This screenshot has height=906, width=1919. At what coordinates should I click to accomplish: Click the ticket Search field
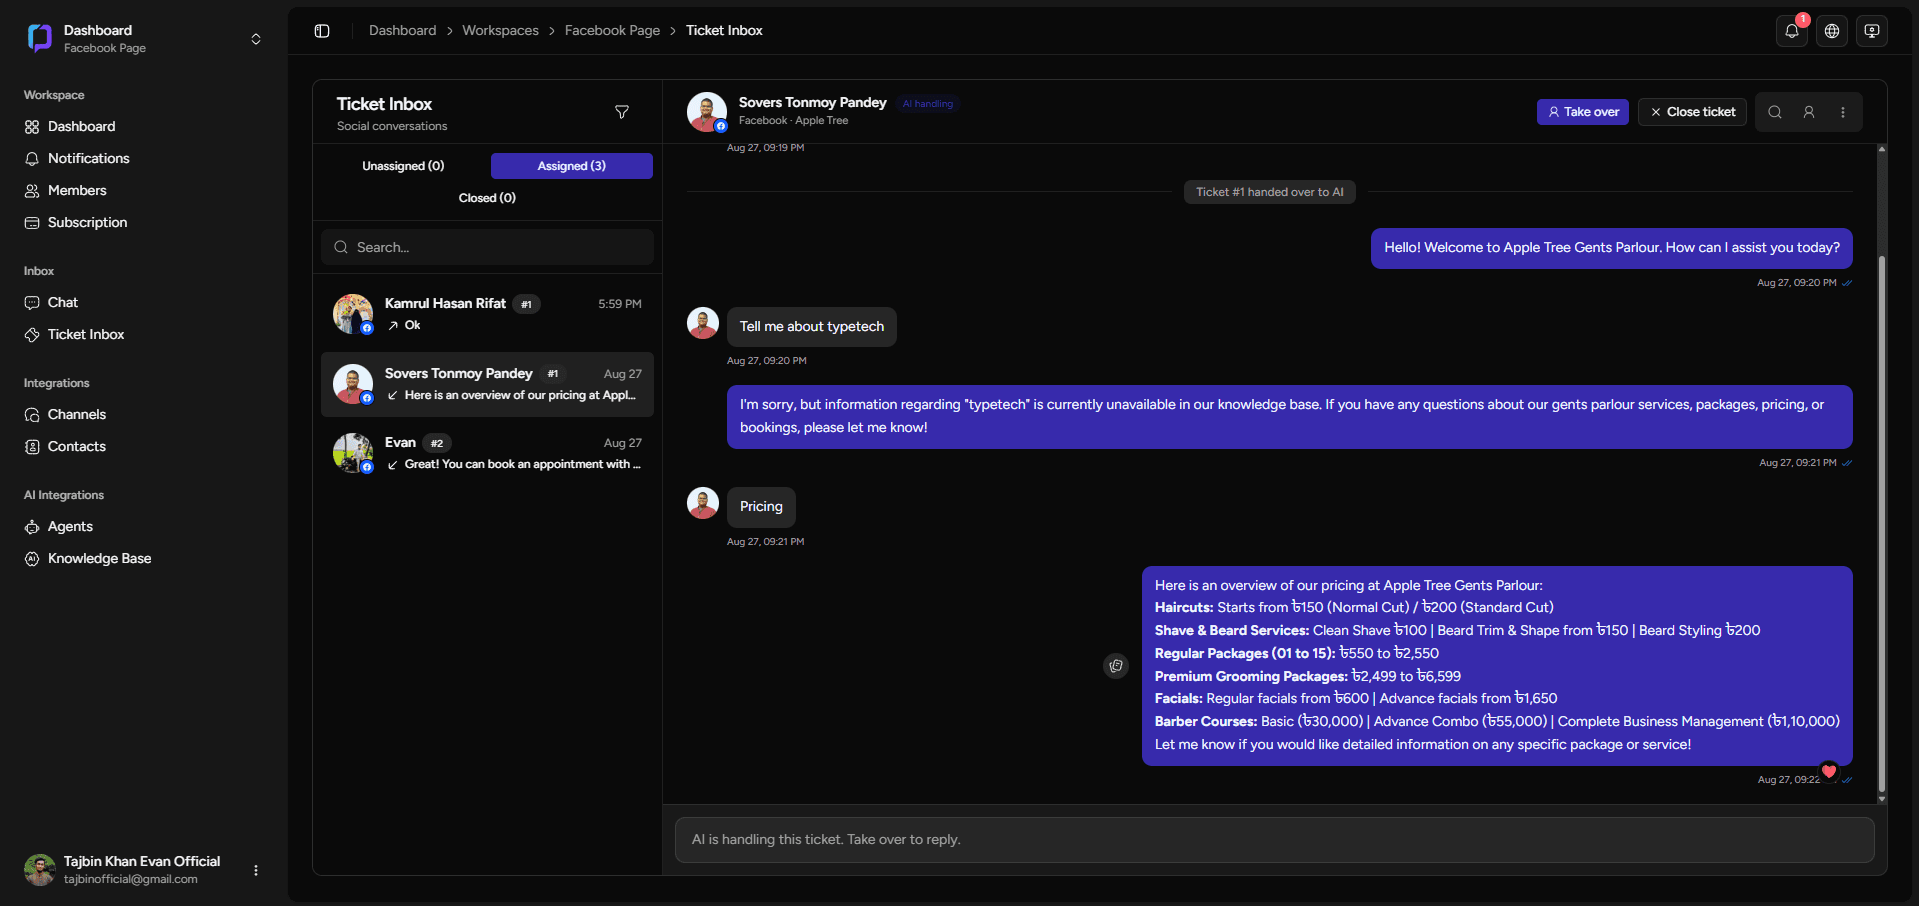(x=487, y=247)
